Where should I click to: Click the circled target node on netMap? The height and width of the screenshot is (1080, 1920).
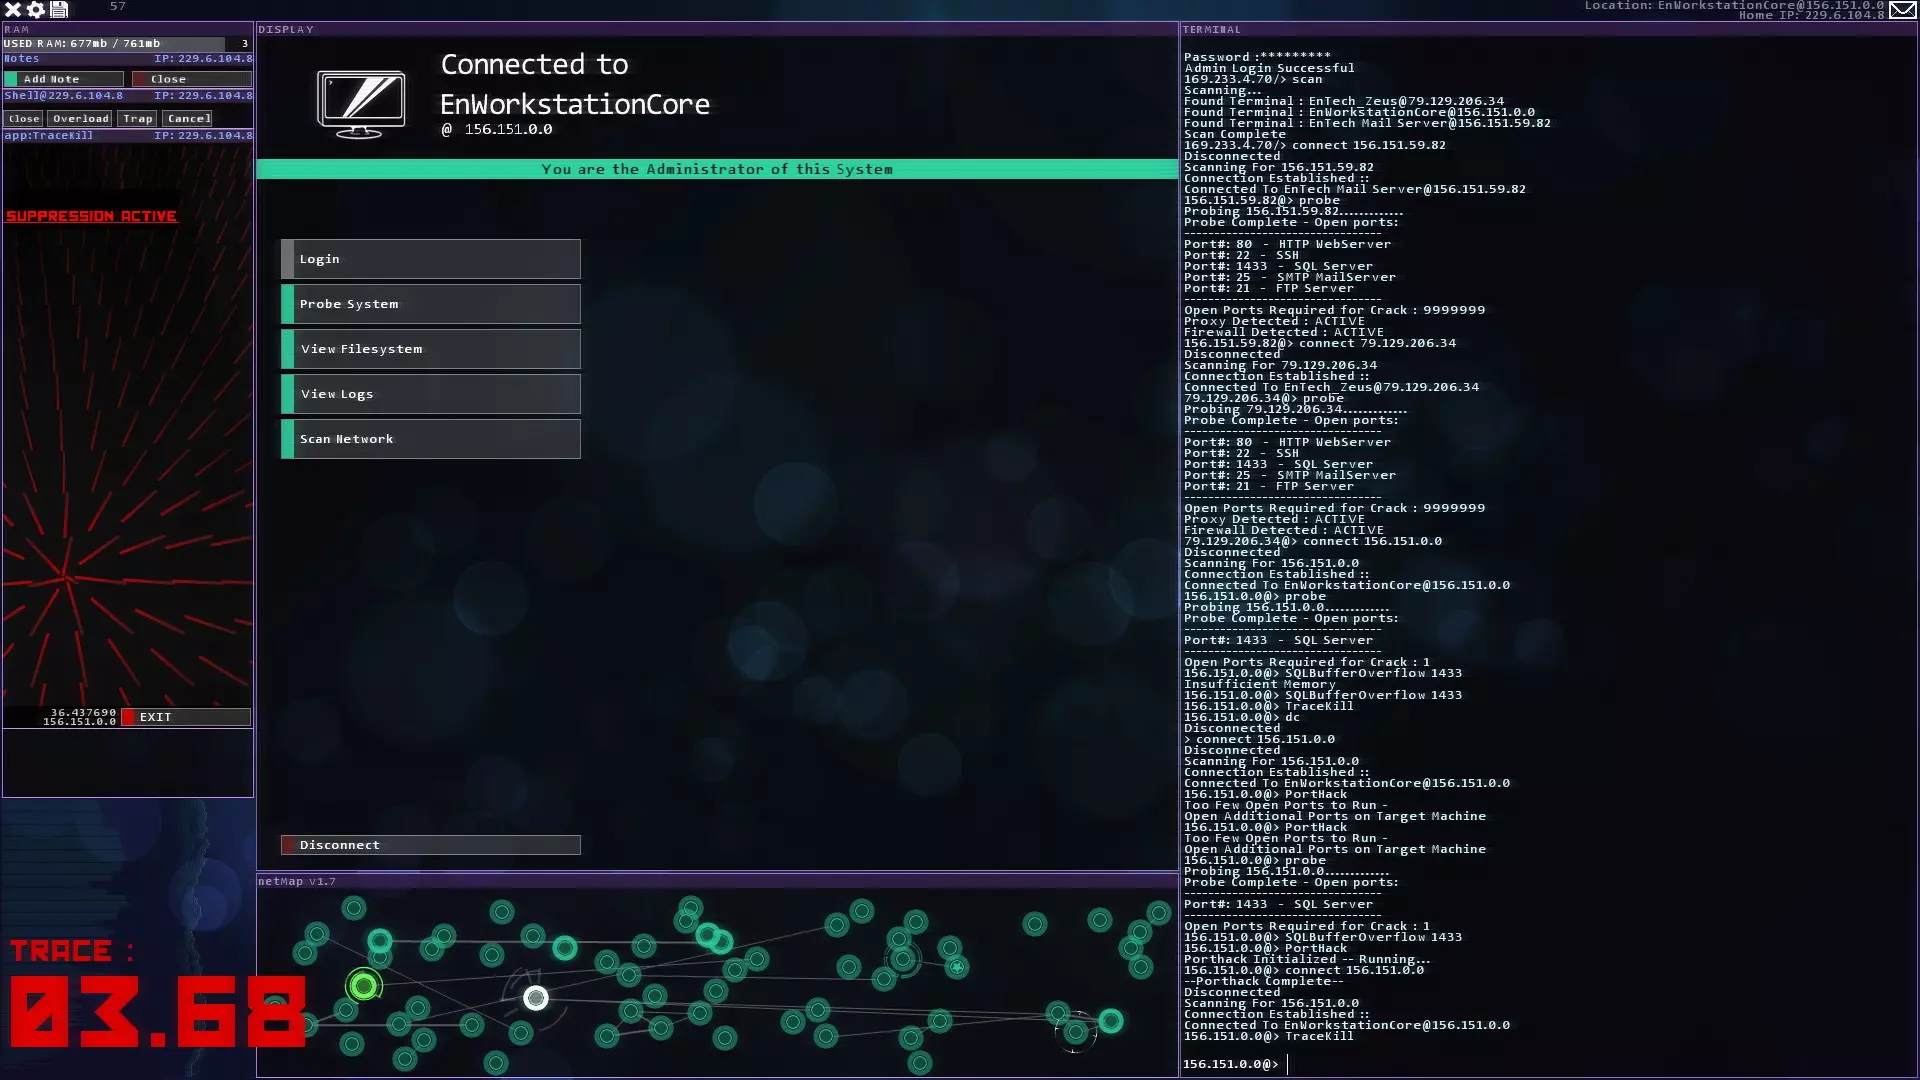[1075, 1031]
